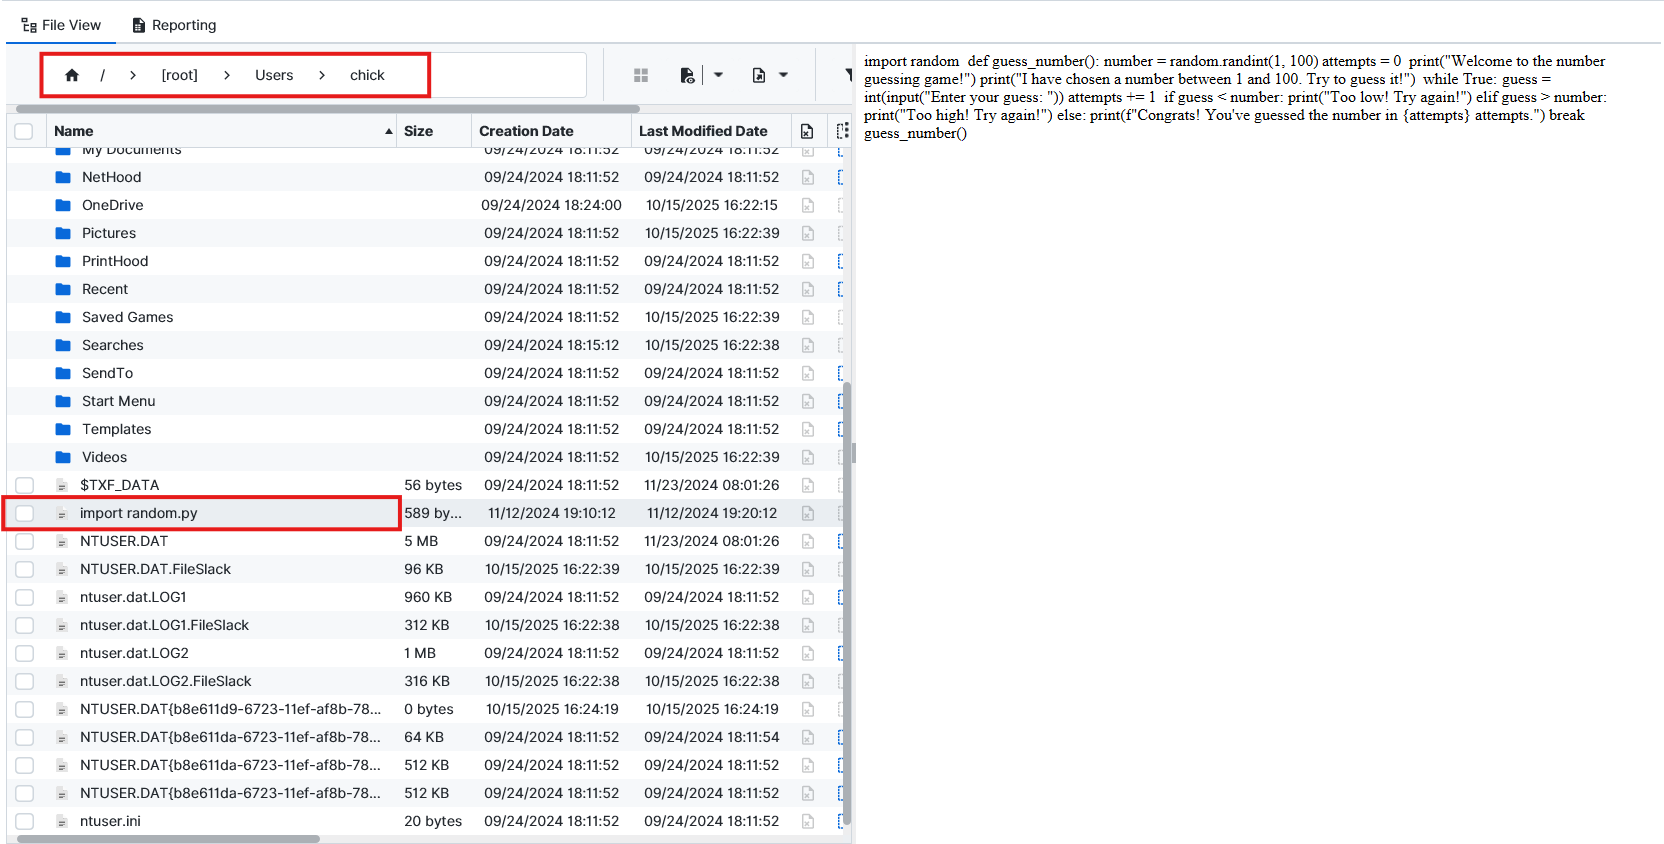Open dropdown arrow beside file preview icon
The image size is (1664, 844).
click(718, 75)
